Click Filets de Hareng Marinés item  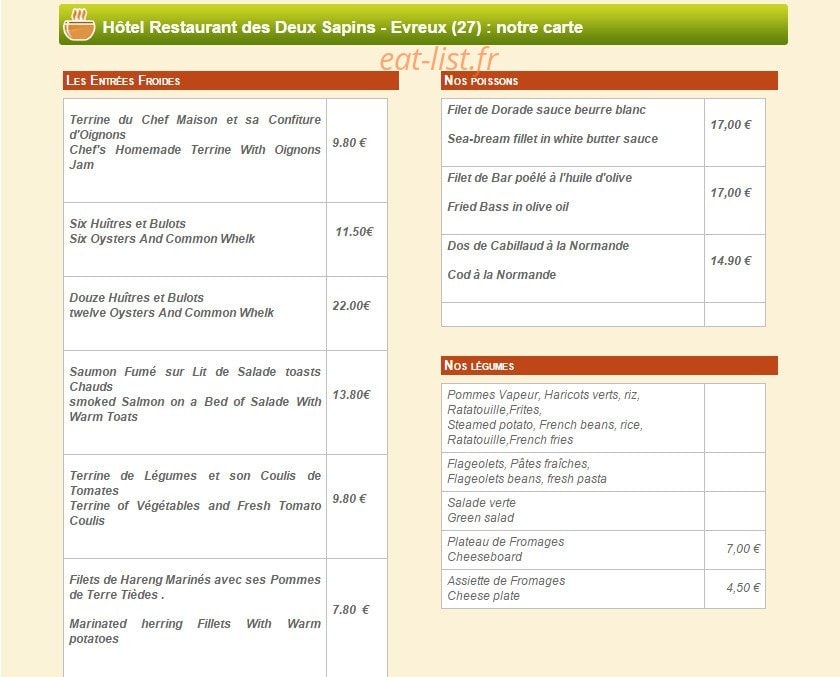(195, 609)
